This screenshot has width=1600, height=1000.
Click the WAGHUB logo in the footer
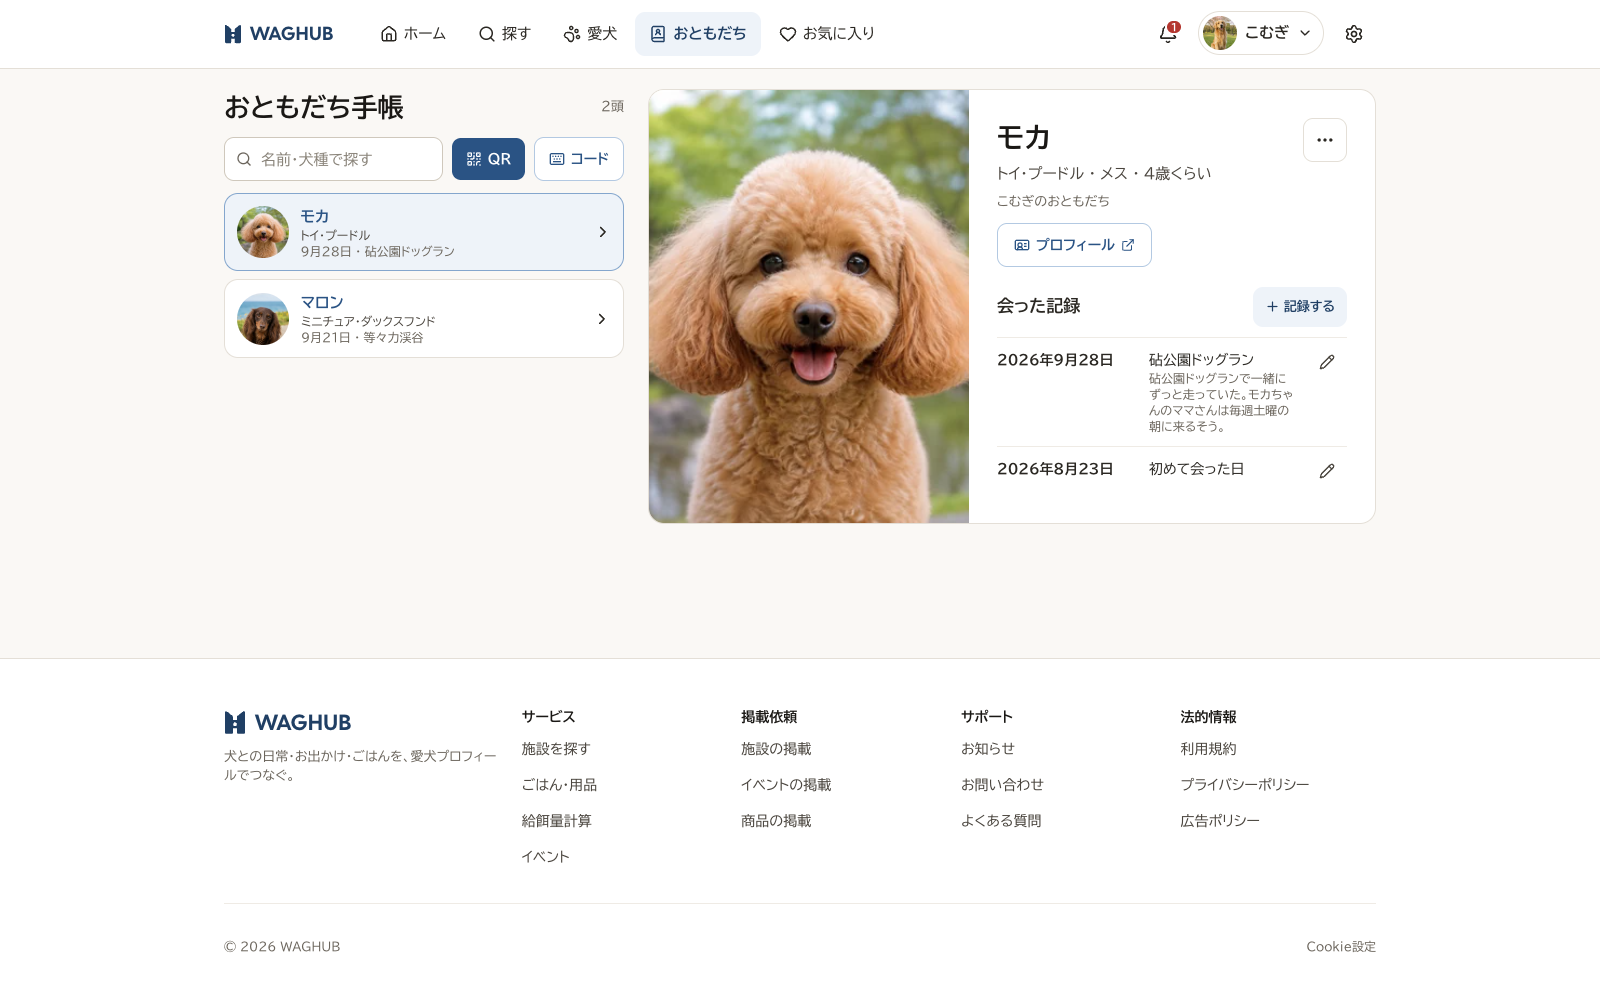pyautogui.click(x=288, y=722)
